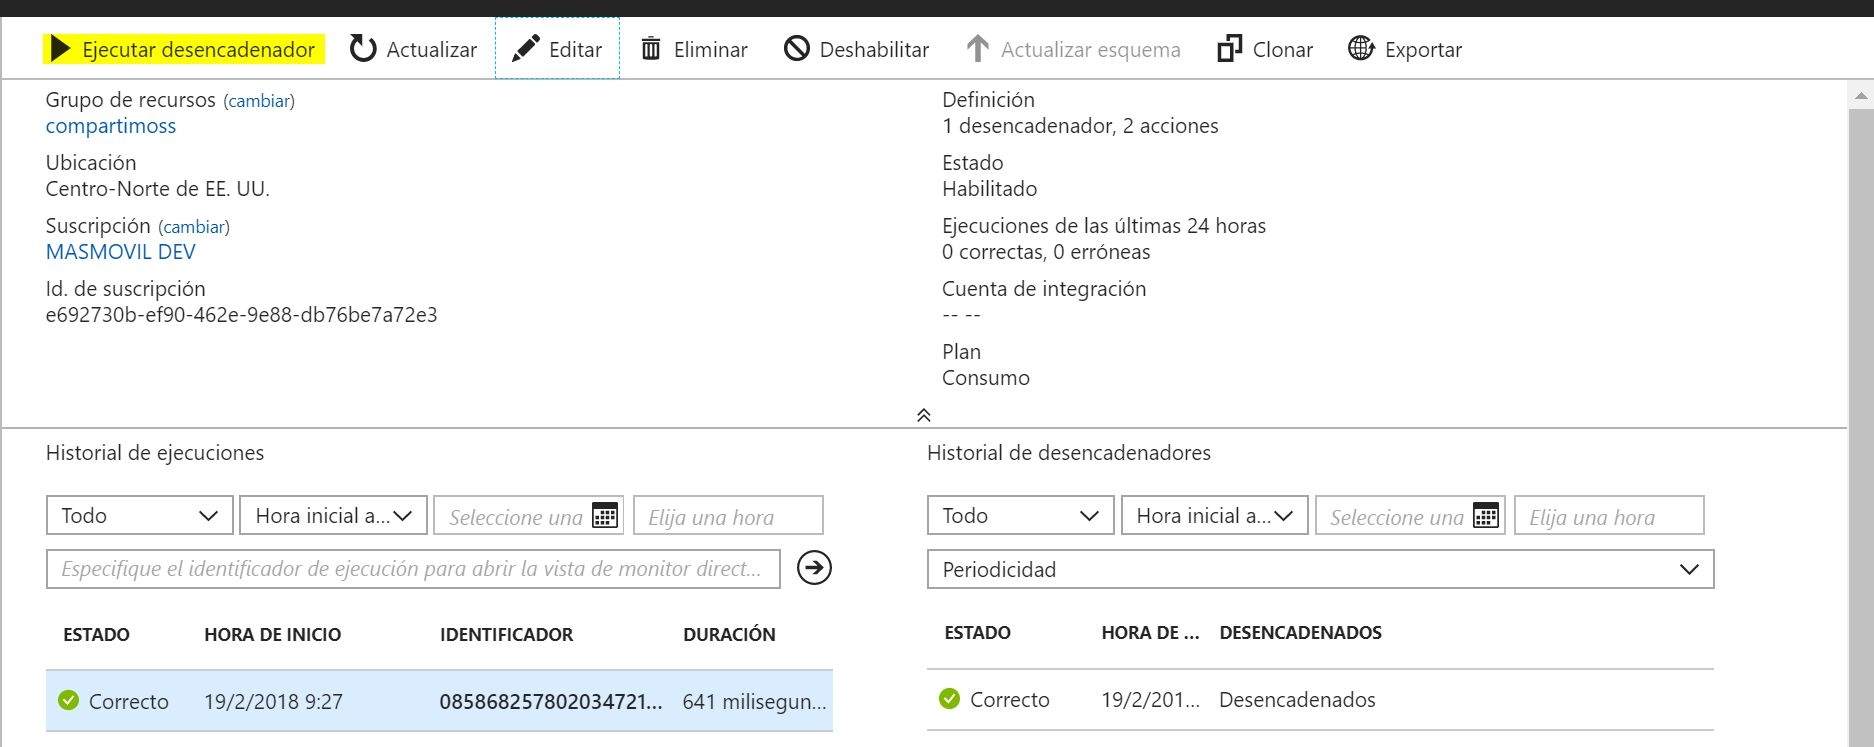Open calendar picker in run history filter
This screenshot has height=747, width=1874.
point(605,516)
